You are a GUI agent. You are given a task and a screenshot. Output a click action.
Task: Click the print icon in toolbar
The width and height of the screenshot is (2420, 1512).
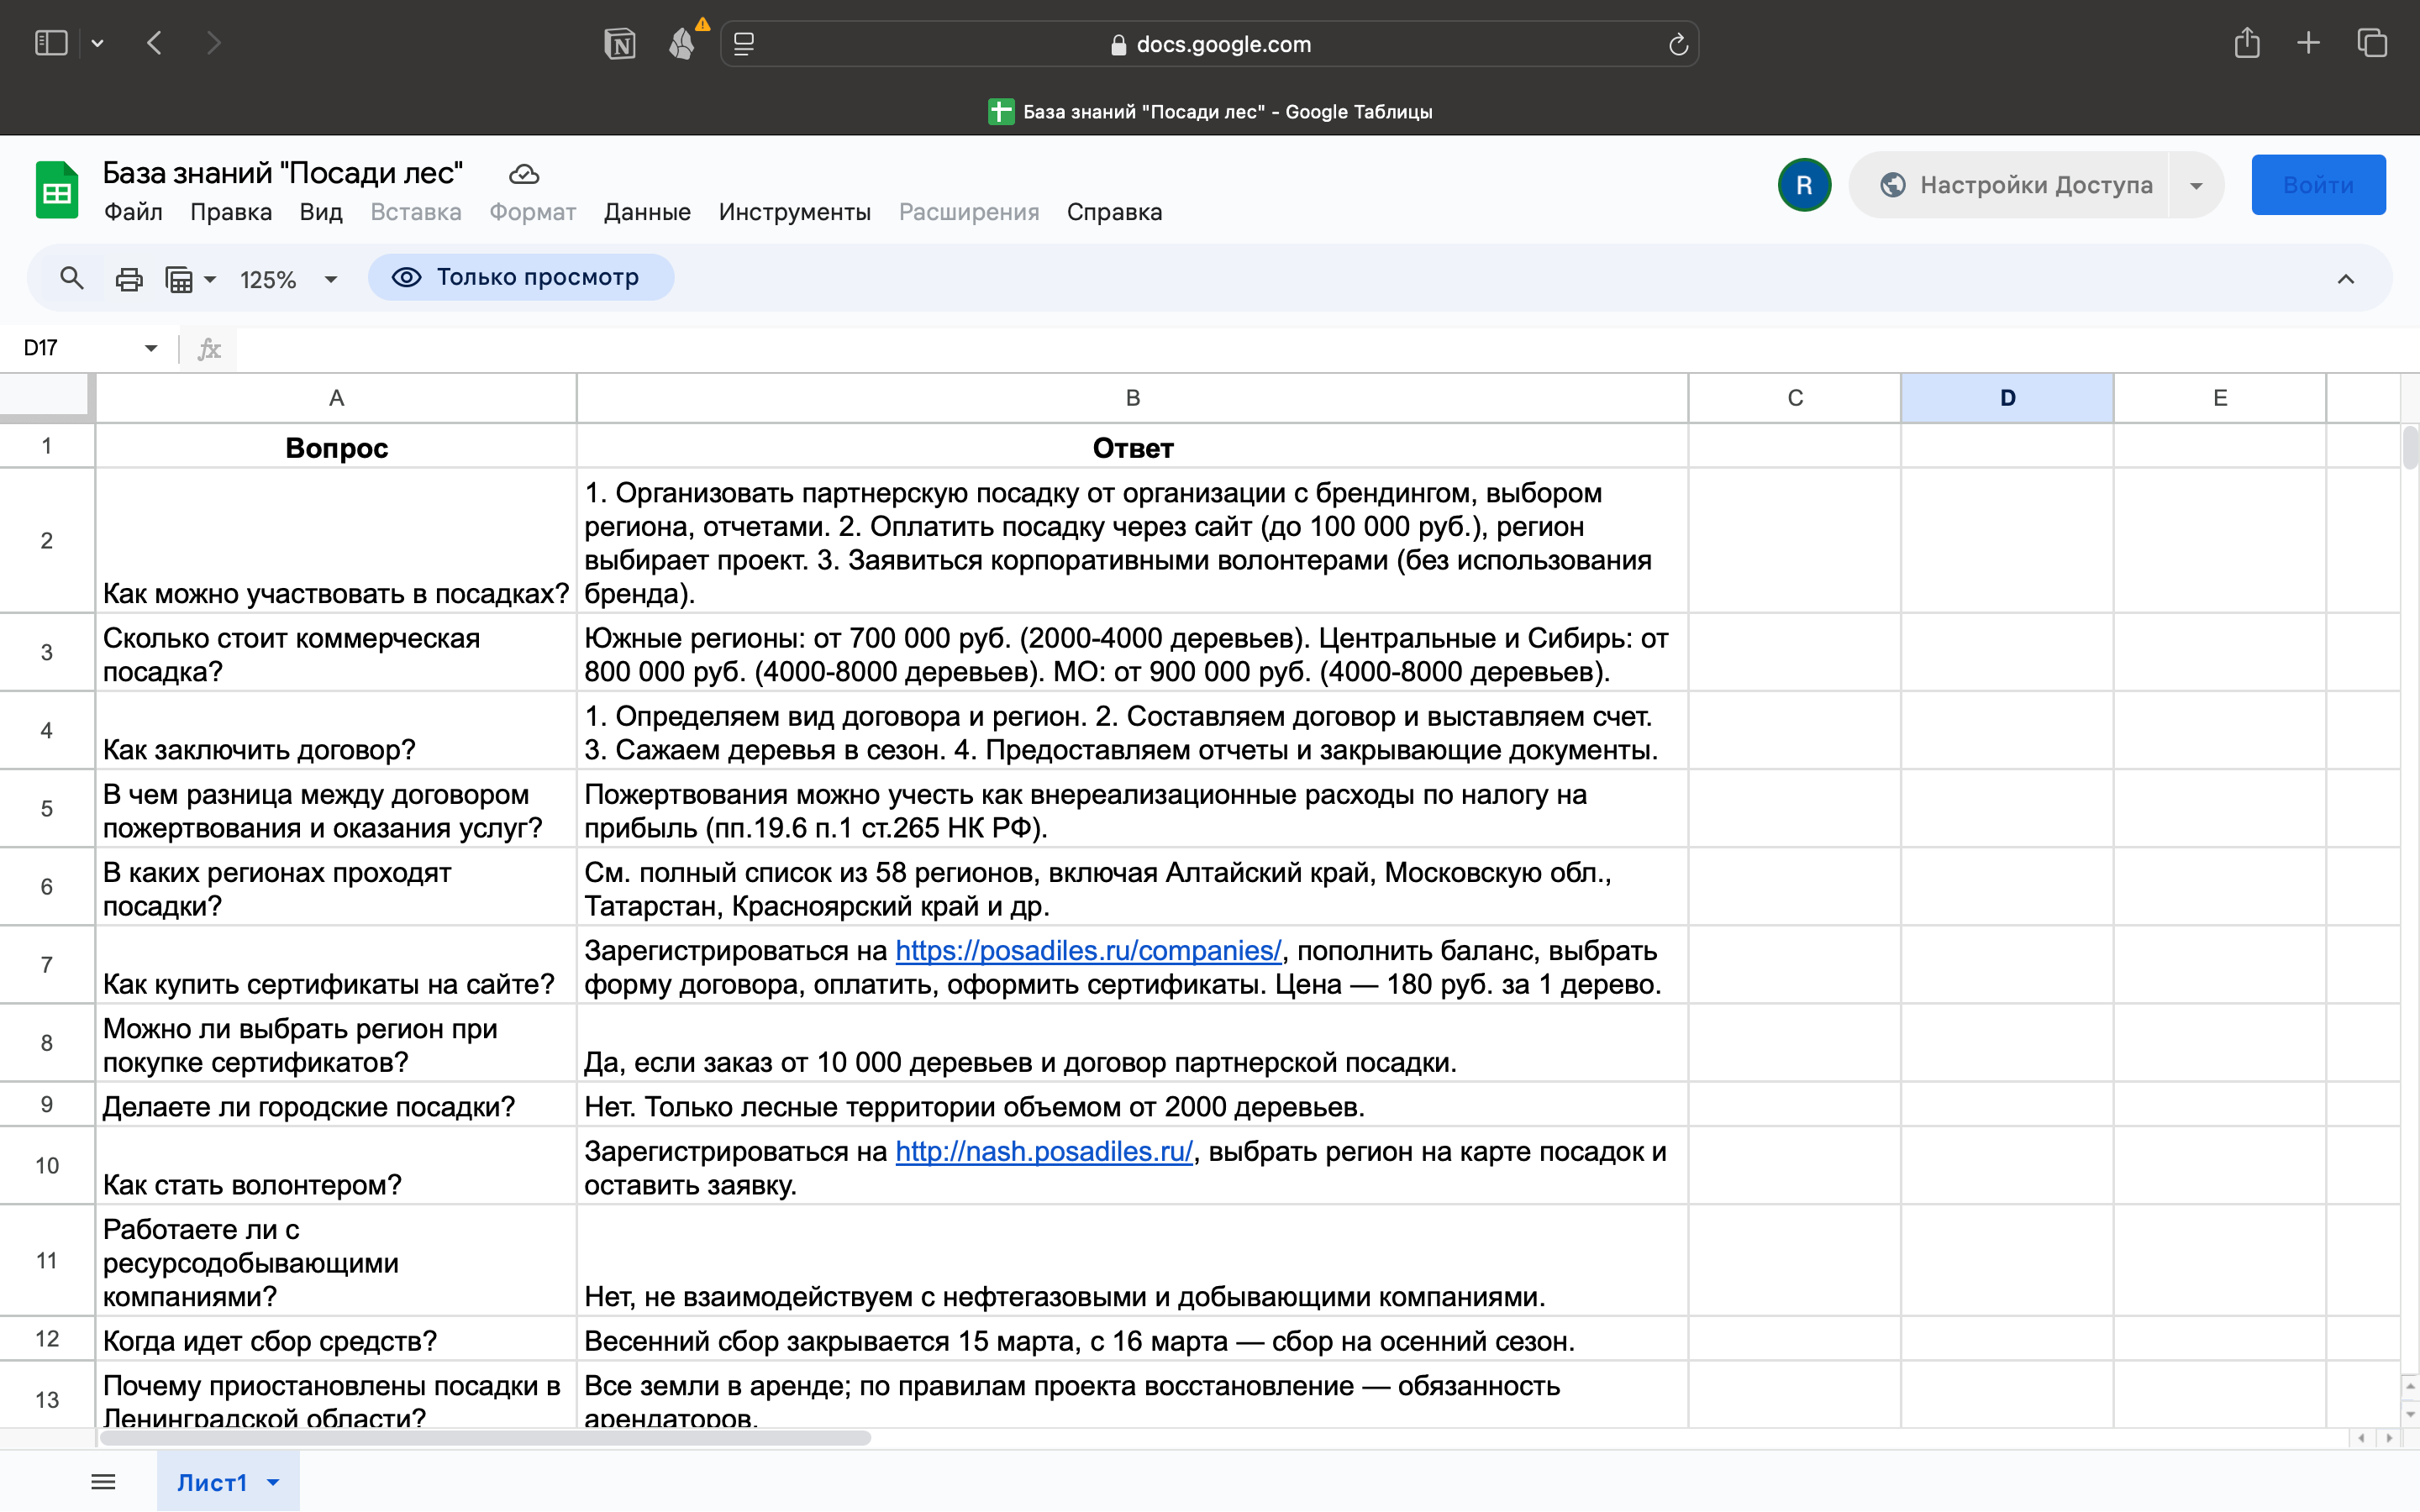pyautogui.click(x=129, y=279)
